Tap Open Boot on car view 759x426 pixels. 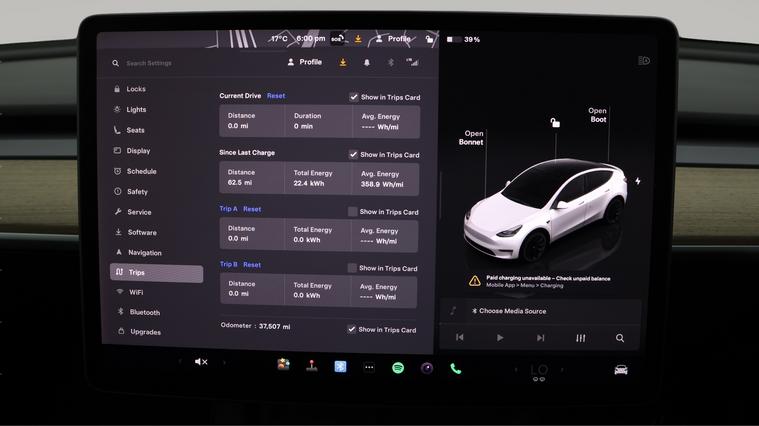tap(598, 115)
